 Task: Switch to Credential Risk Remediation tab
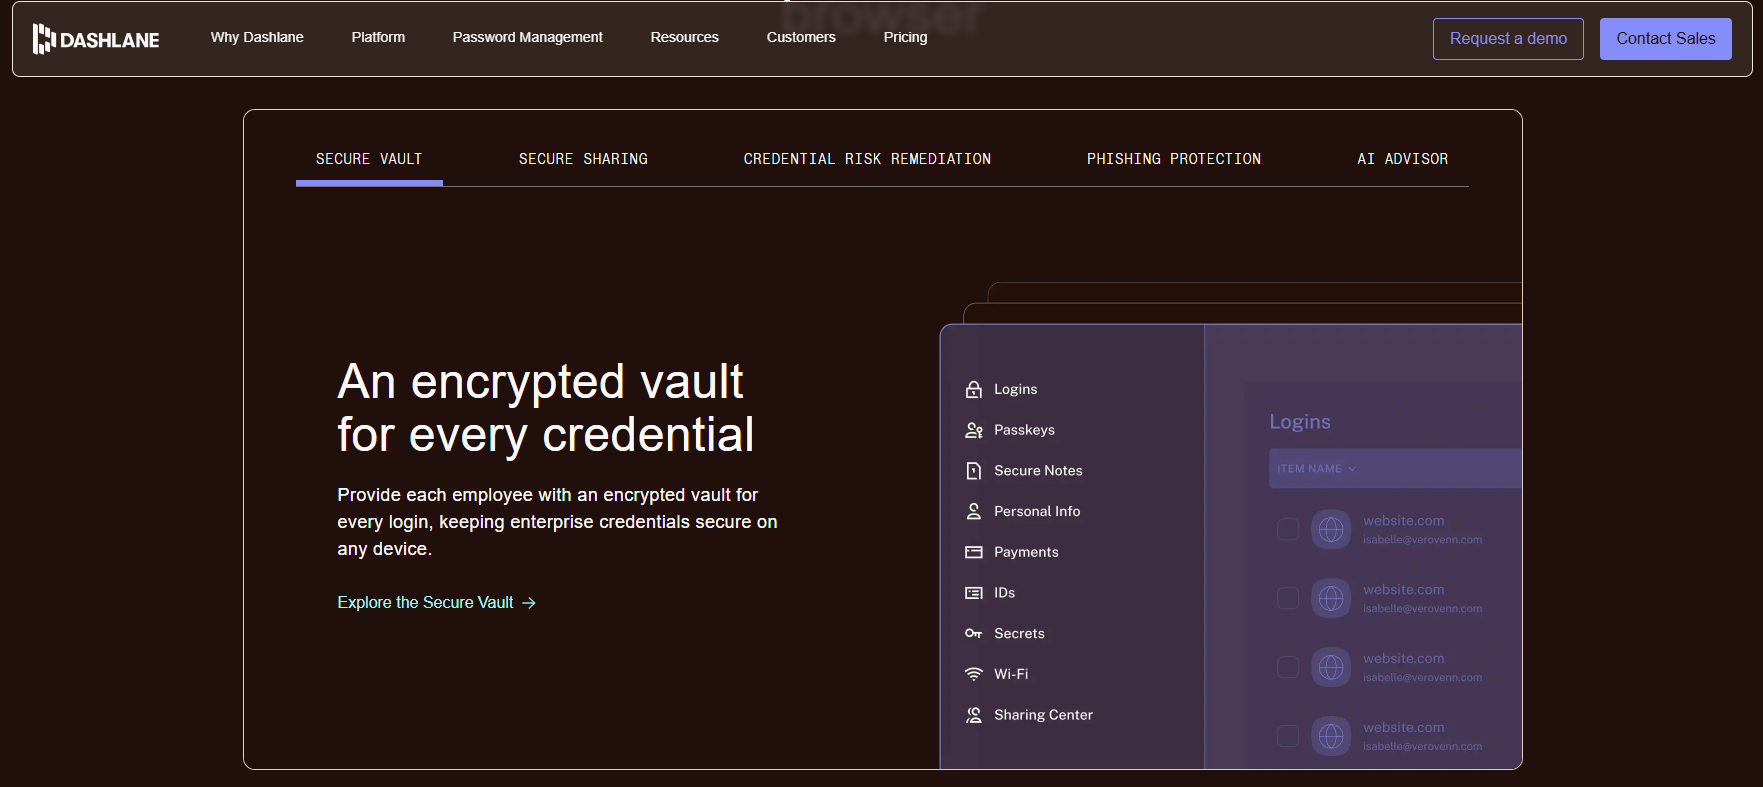867,159
